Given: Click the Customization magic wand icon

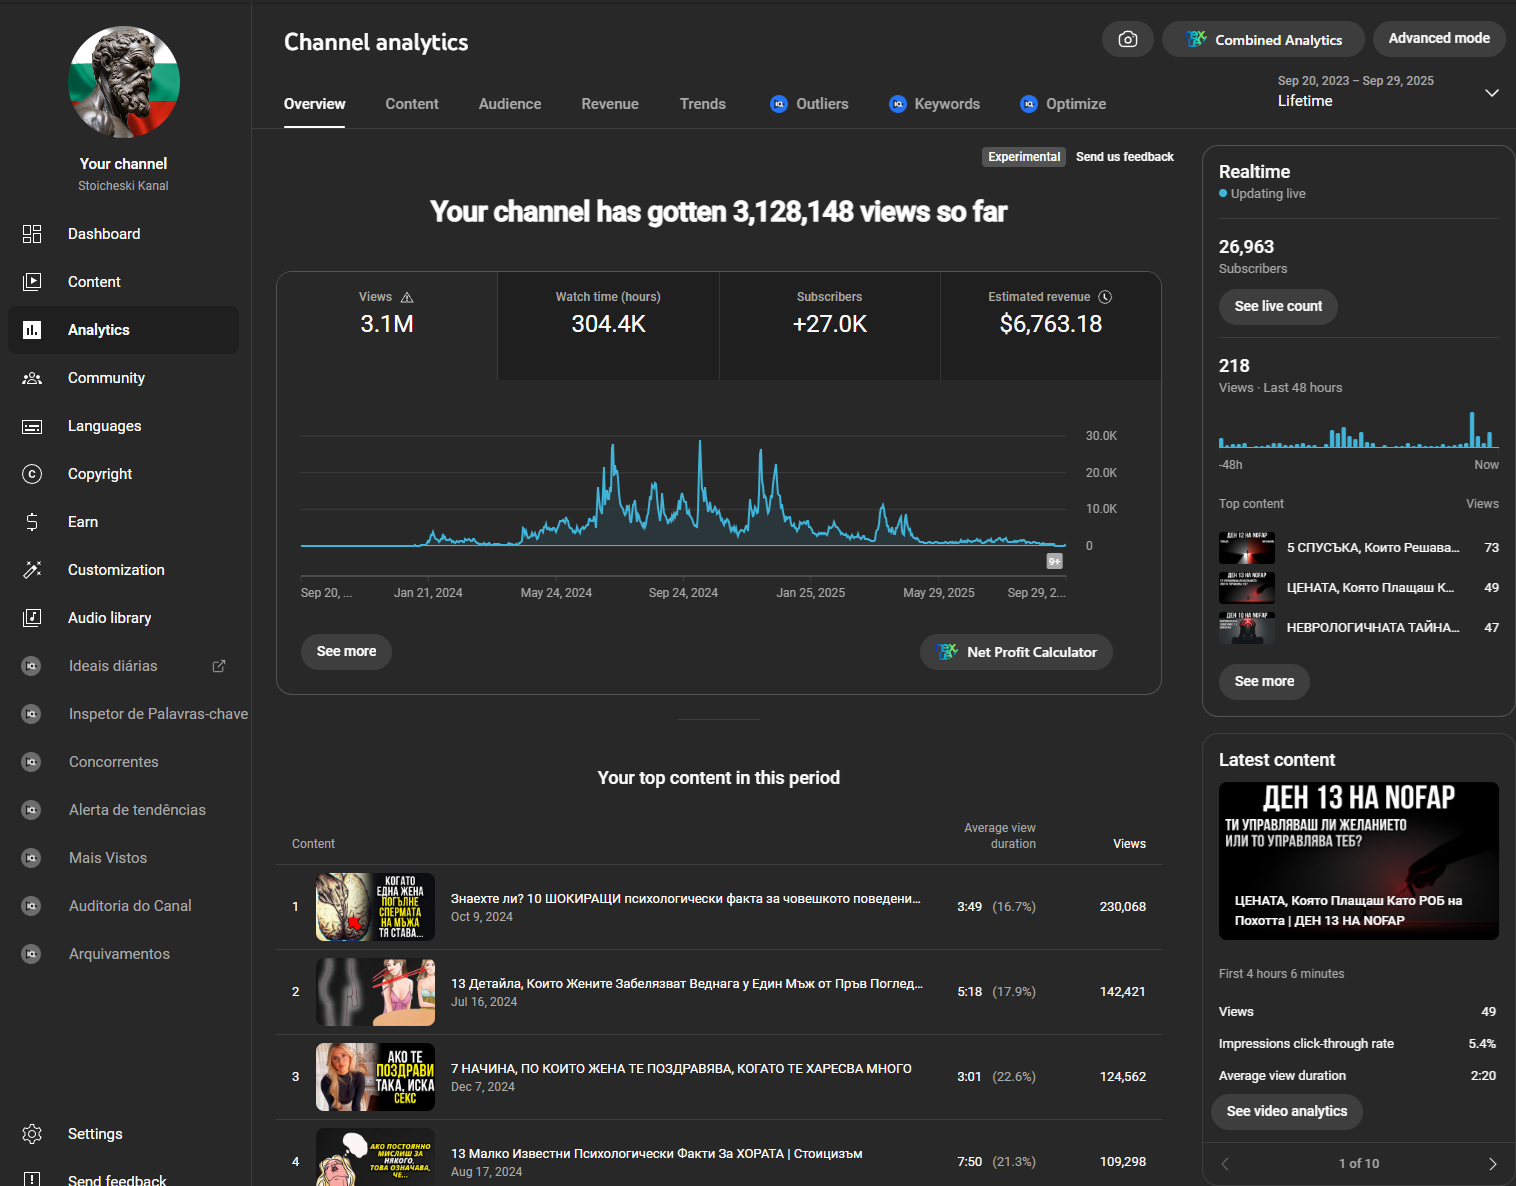Looking at the screenshot, I should click(x=32, y=570).
